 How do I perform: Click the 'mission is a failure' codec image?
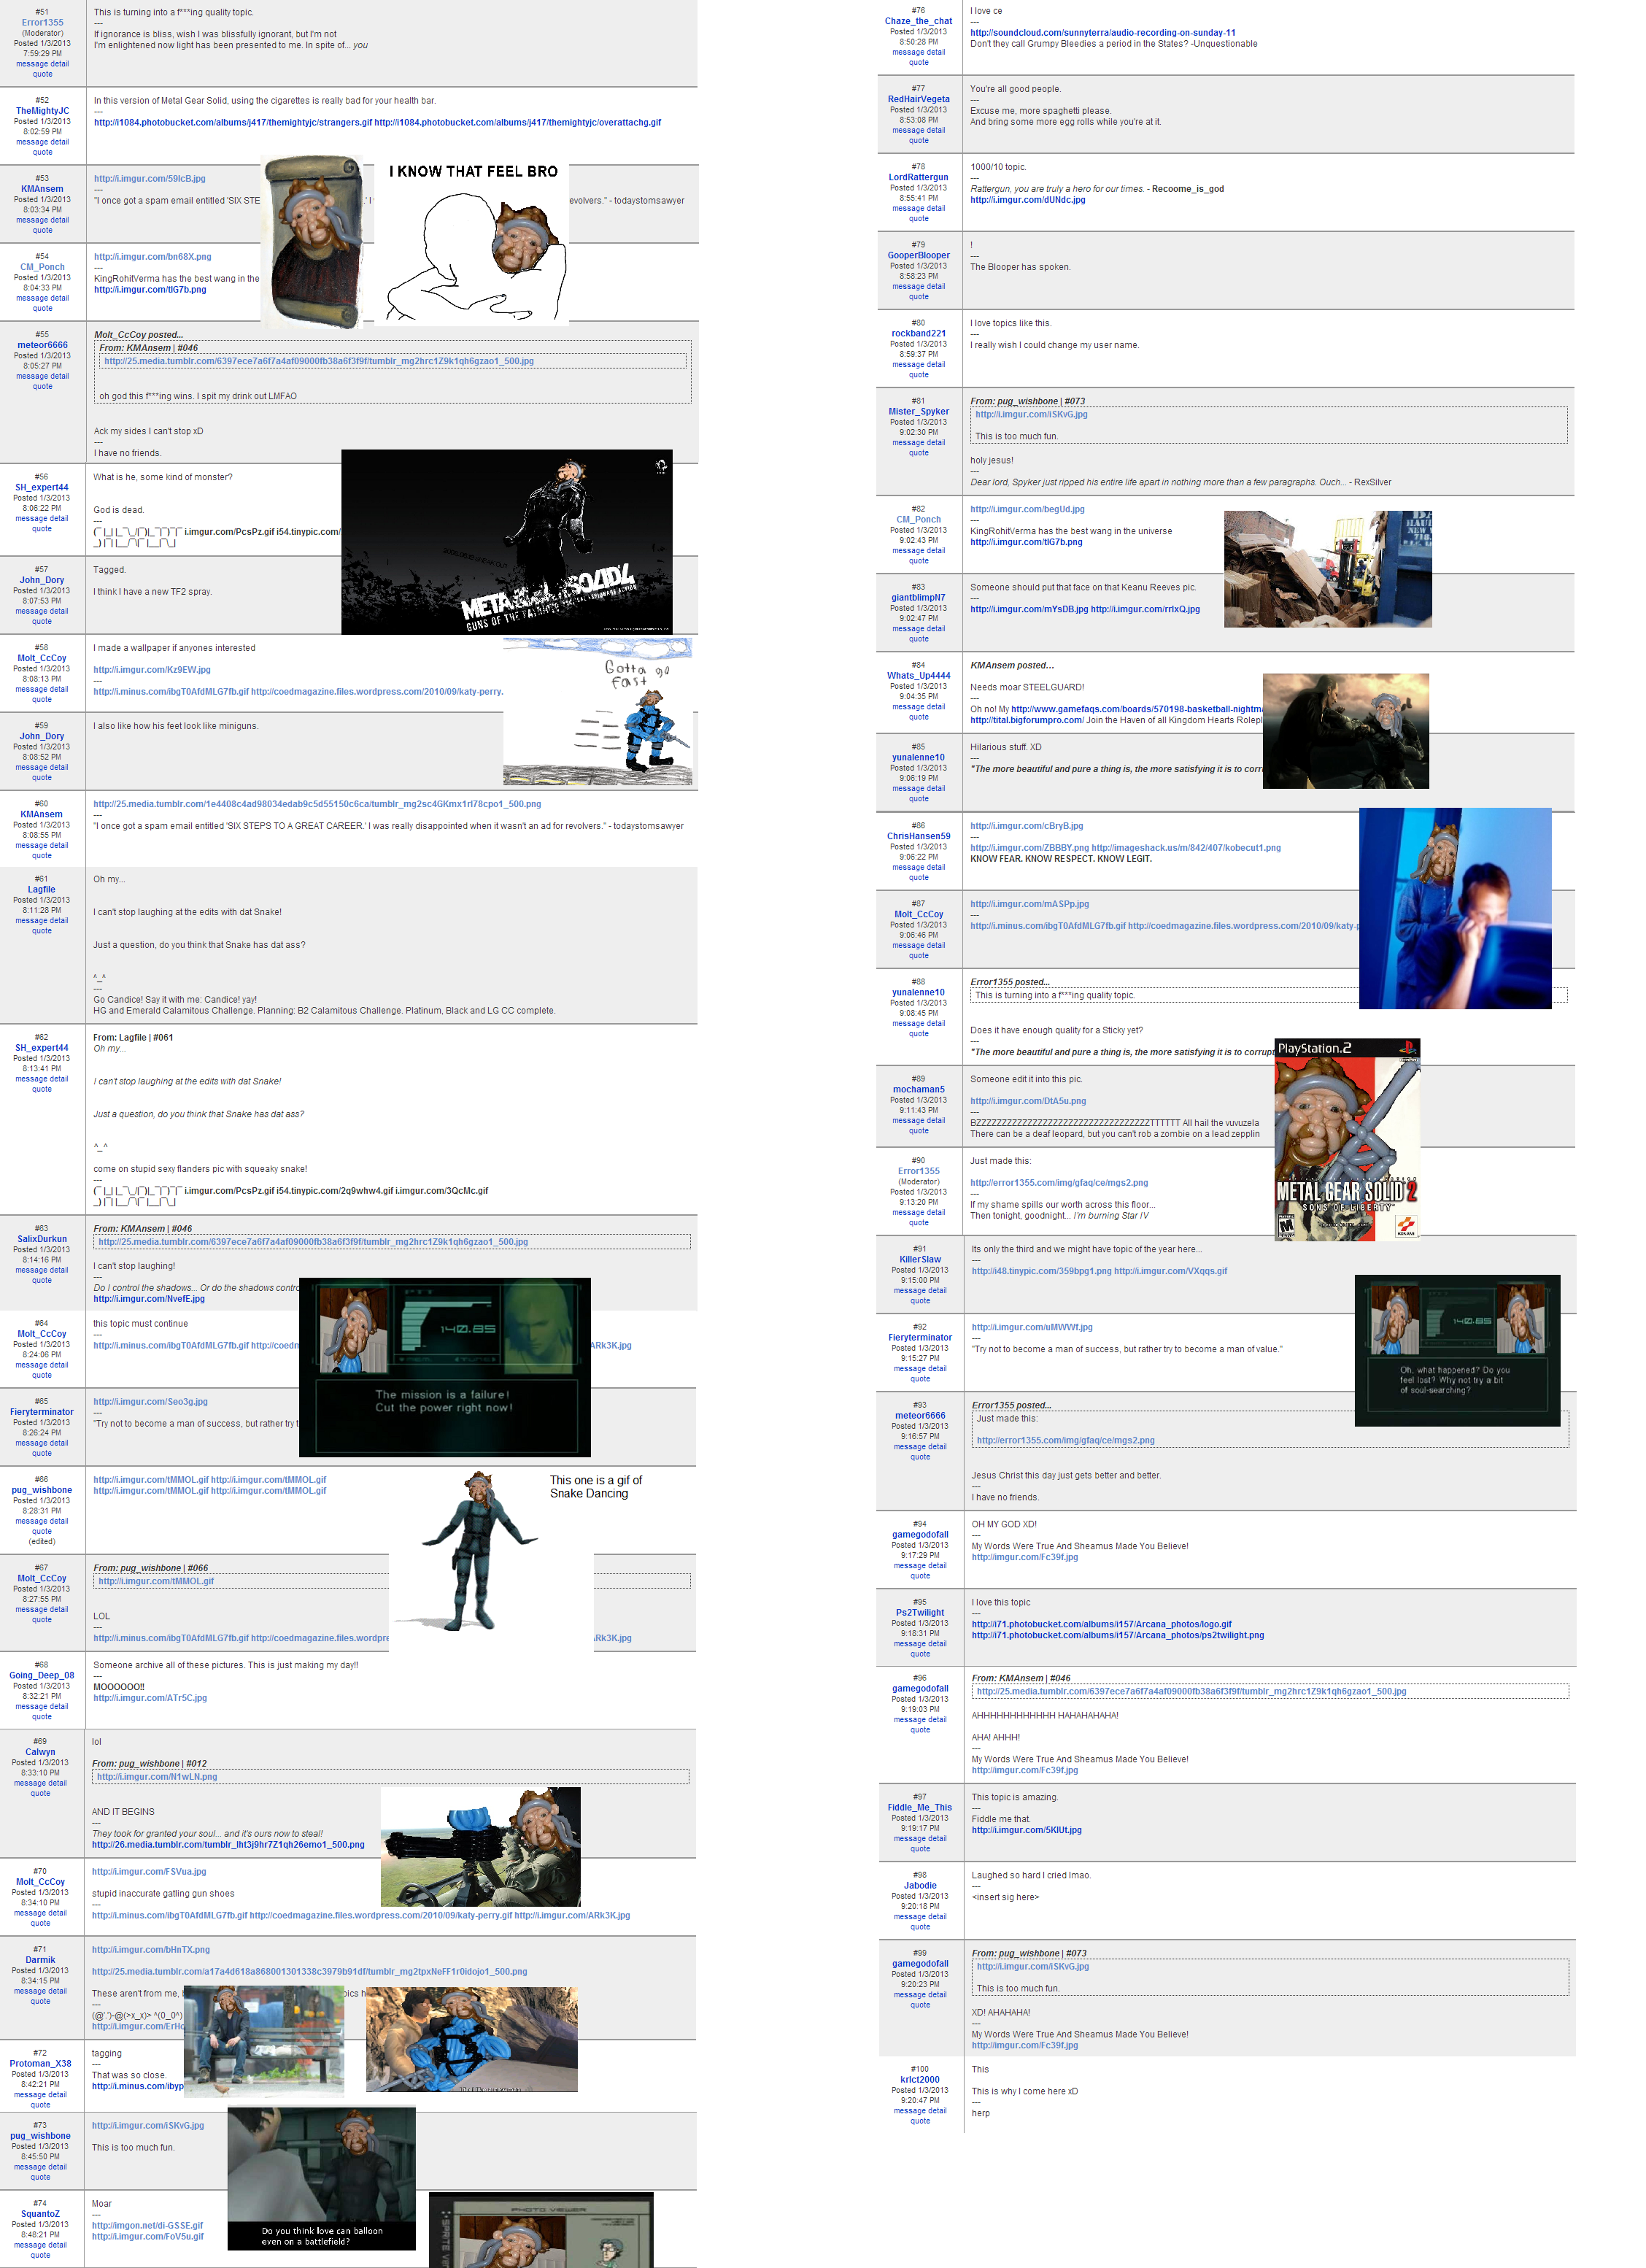point(445,1366)
